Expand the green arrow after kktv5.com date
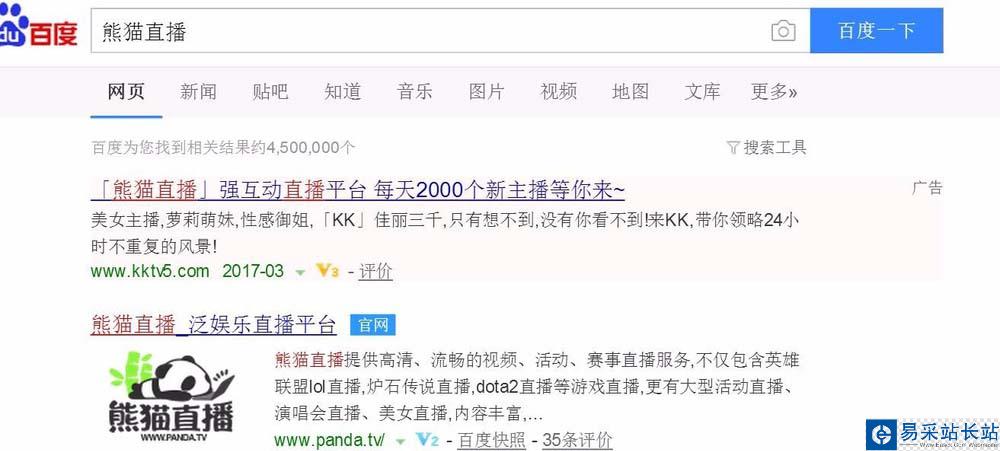Viewport: 1000px width, 451px height. tap(300, 272)
